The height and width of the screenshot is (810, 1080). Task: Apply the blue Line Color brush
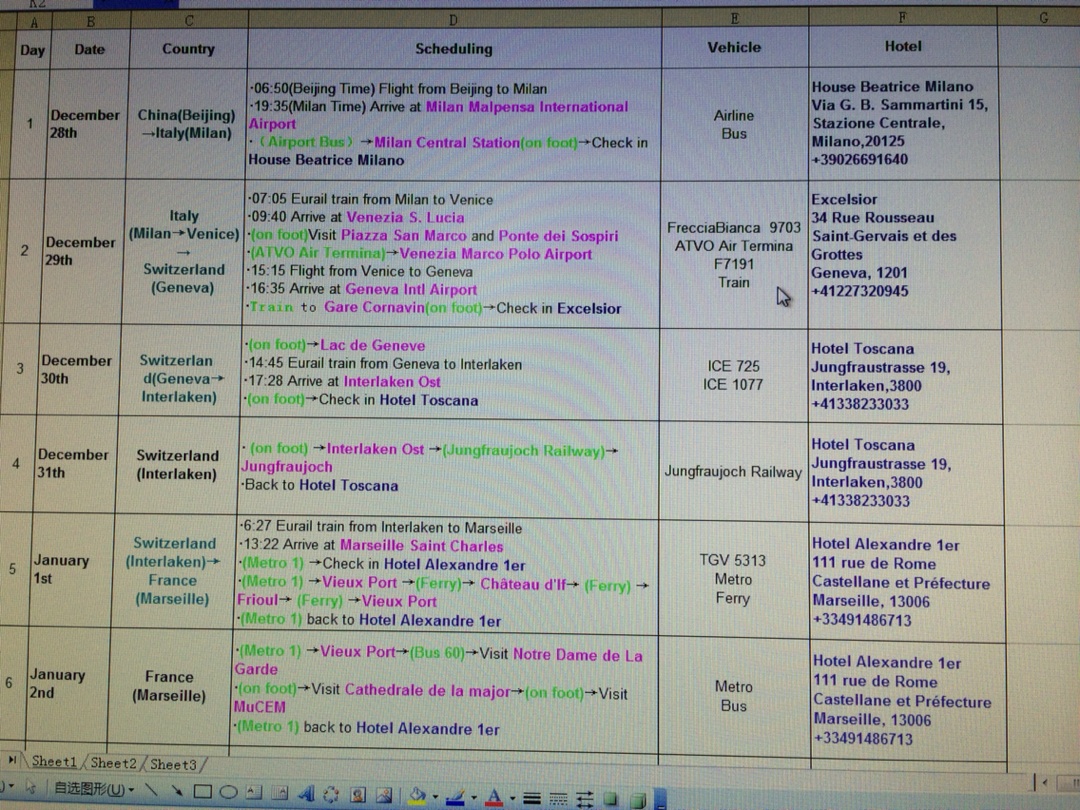click(x=455, y=797)
